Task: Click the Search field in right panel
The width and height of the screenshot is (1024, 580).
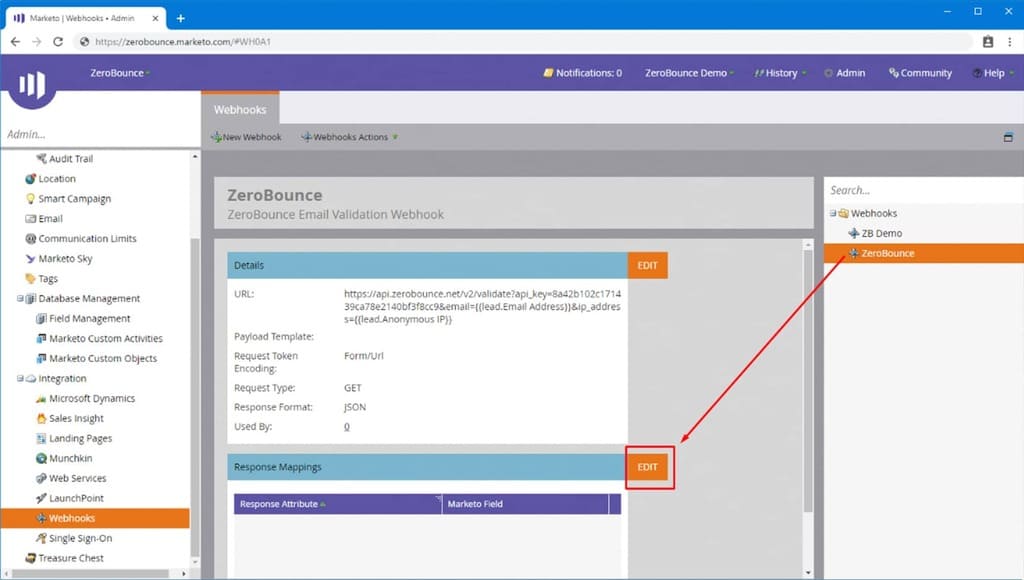Action: 923,190
